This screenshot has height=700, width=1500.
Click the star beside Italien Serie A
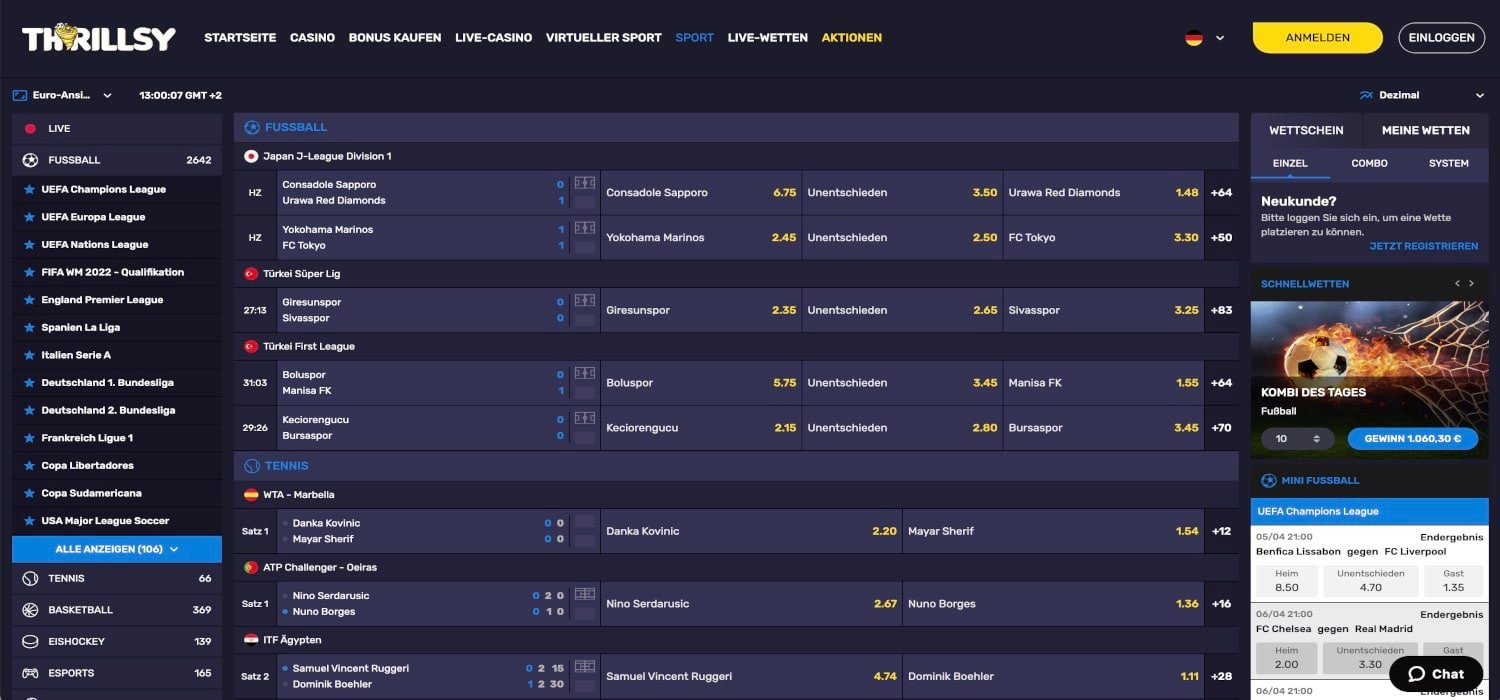[x=29, y=355]
